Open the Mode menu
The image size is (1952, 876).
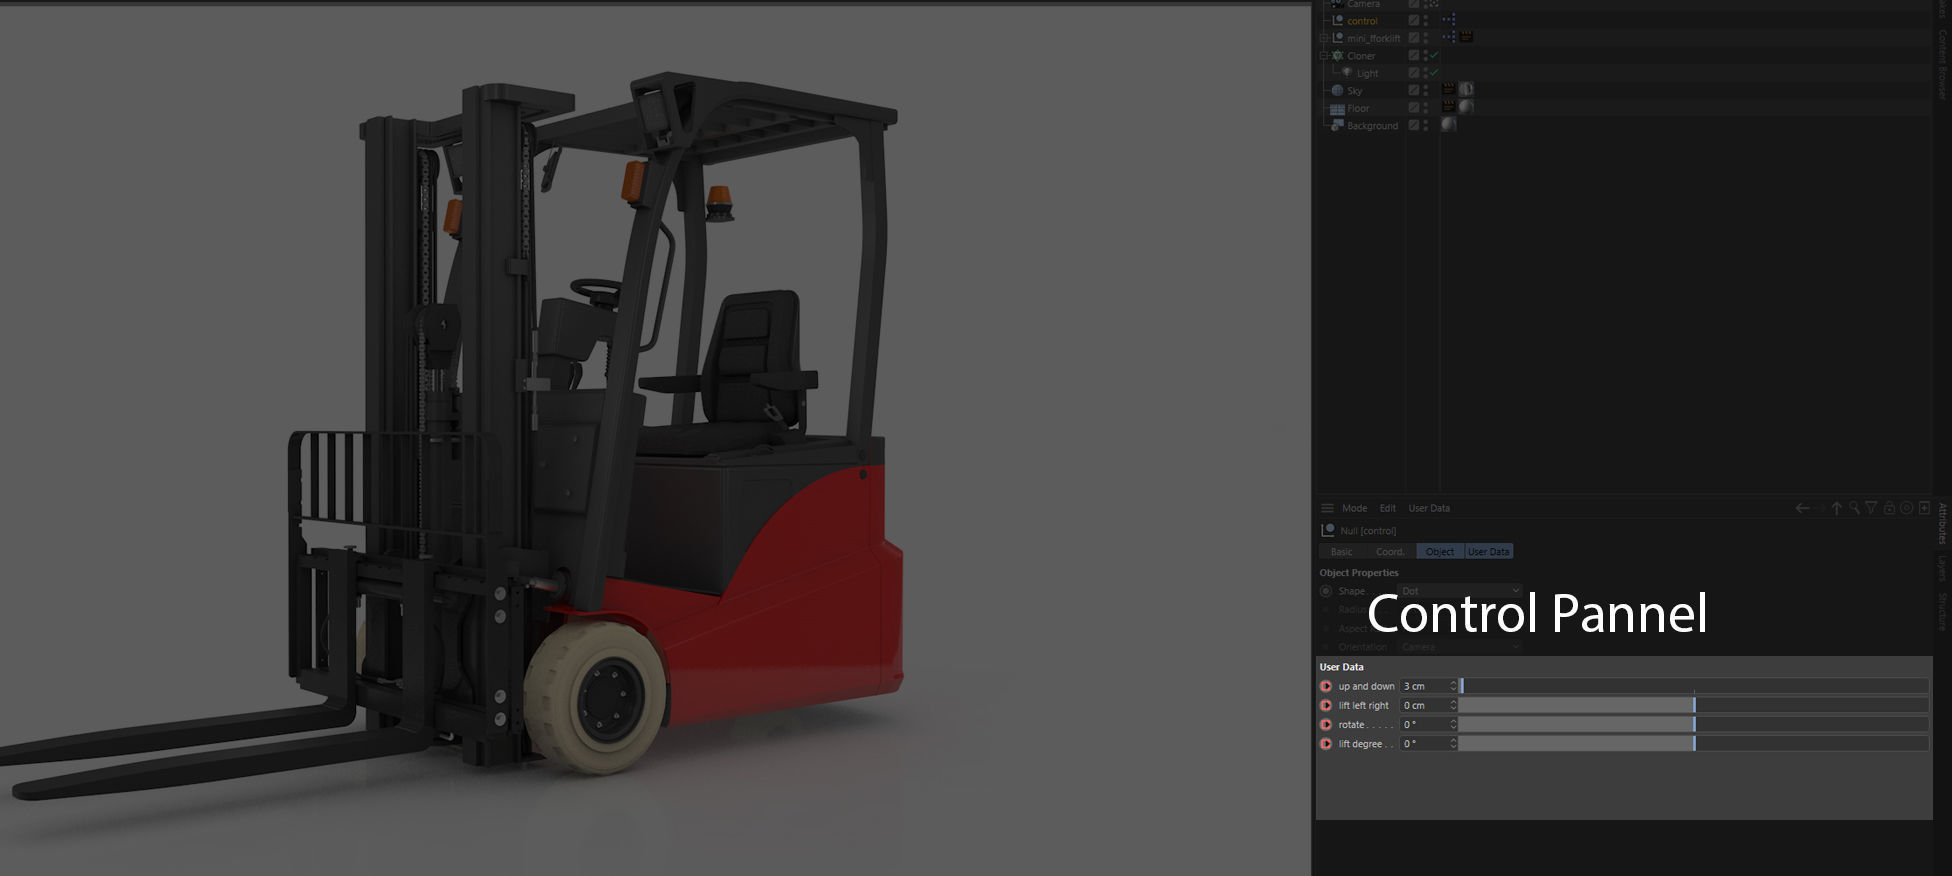tap(1354, 508)
